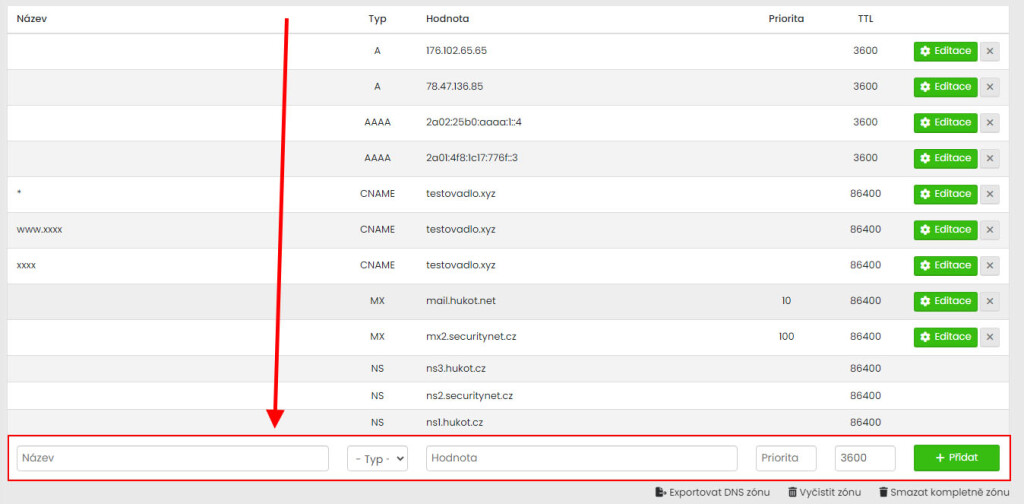Delete the www.xxxx CNAME record

(x=989, y=230)
